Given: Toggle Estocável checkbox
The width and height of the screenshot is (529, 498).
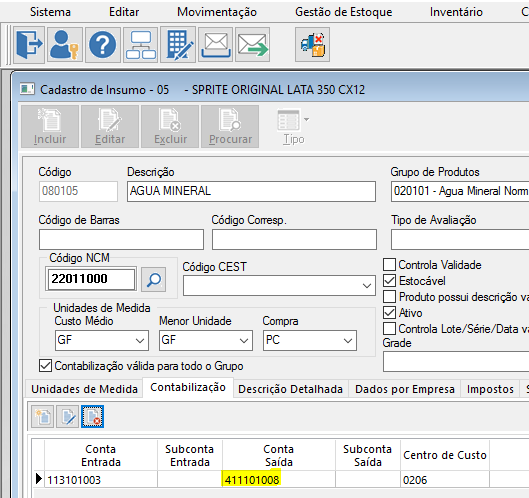Looking at the screenshot, I should click(x=389, y=281).
